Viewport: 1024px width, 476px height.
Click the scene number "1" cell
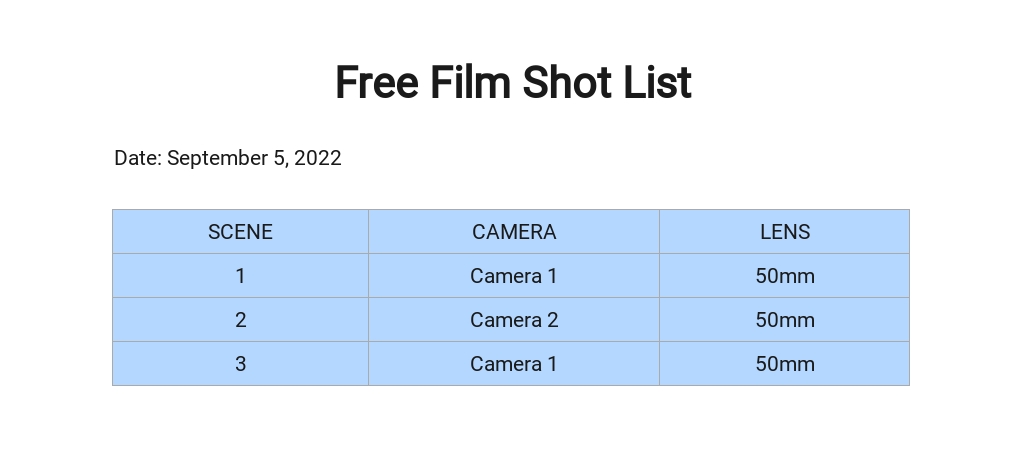coord(240,276)
